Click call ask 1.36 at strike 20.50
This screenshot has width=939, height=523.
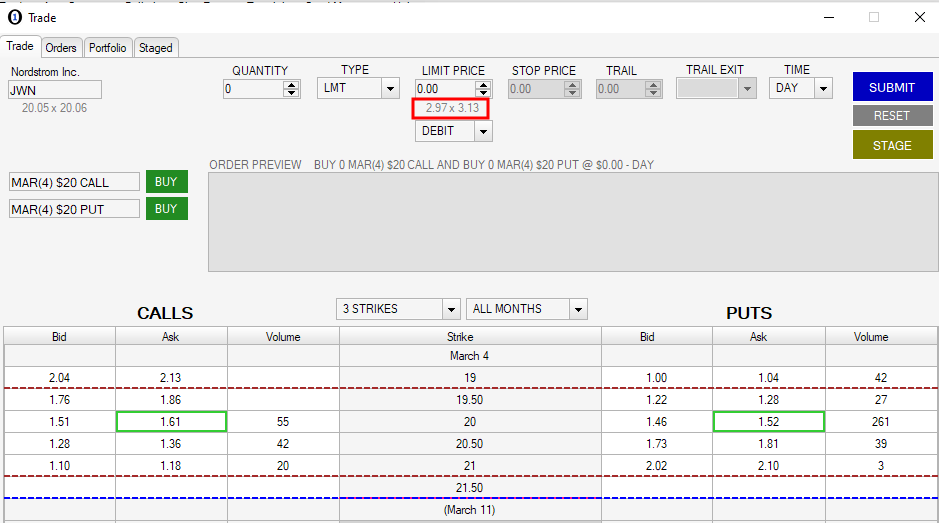(x=171, y=444)
